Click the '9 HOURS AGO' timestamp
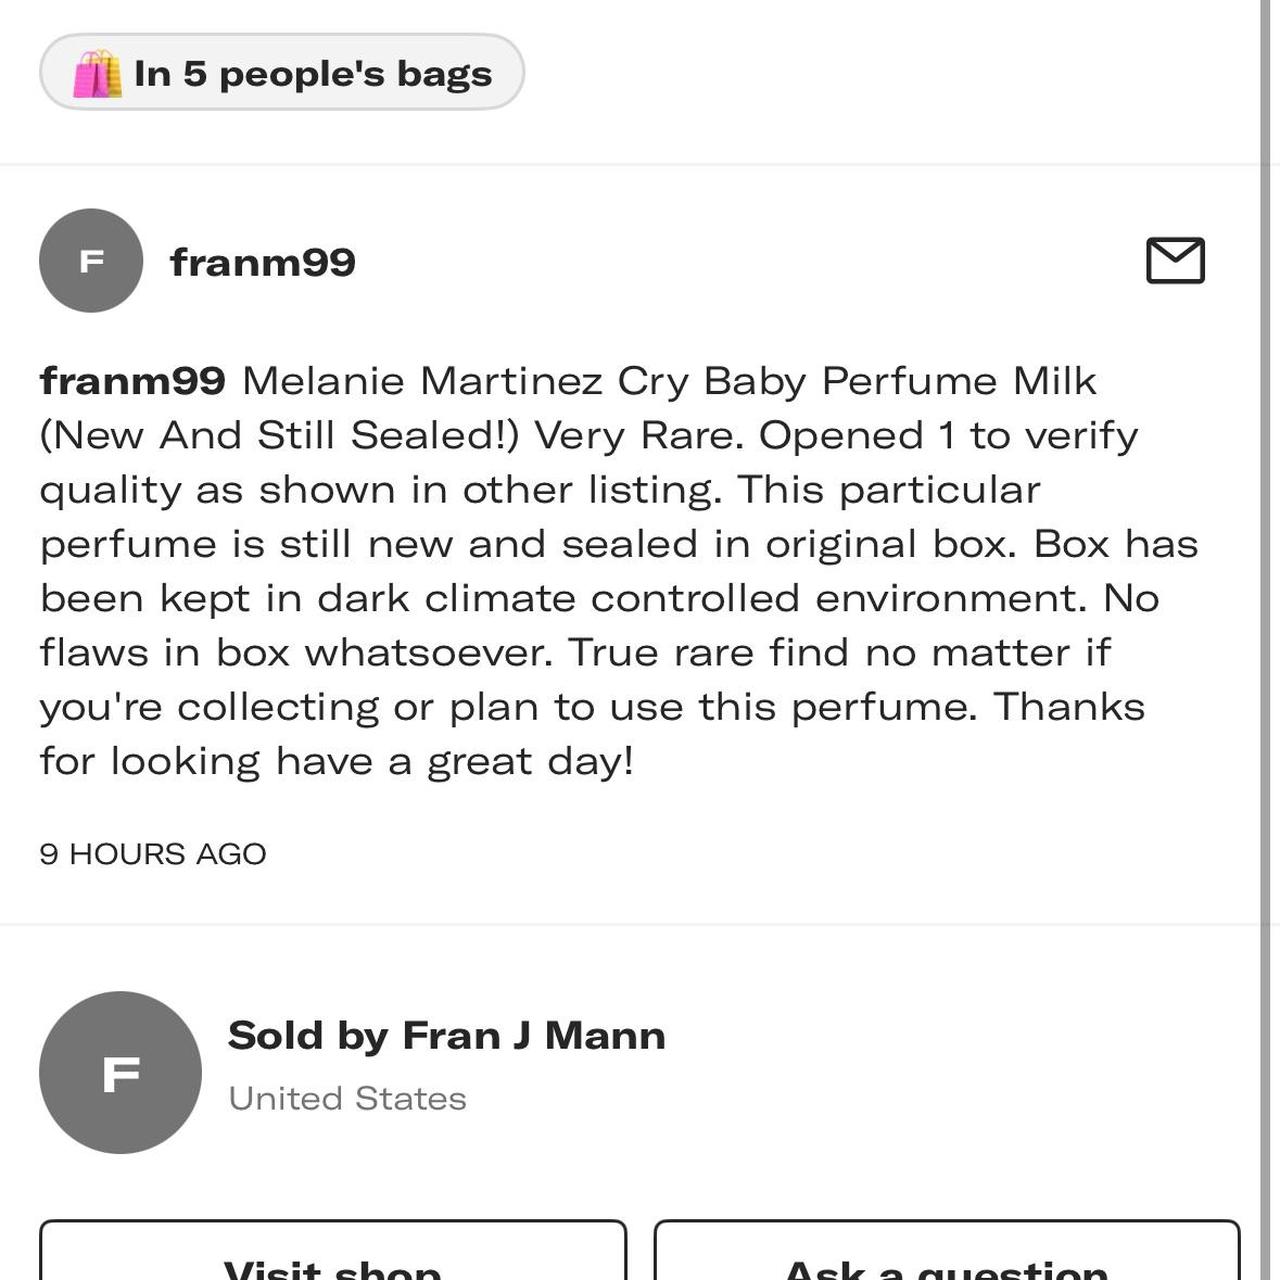Image resolution: width=1280 pixels, height=1280 pixels. coord(152,853)
